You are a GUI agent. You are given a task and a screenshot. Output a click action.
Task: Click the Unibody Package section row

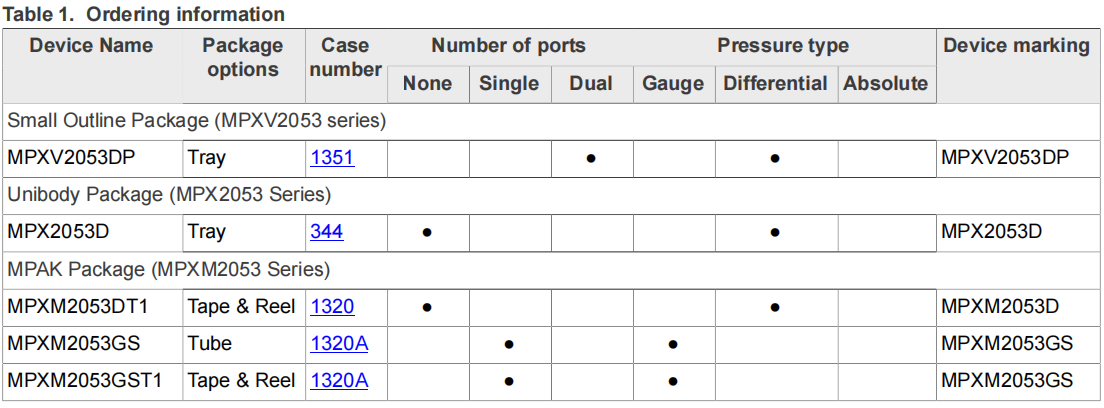(169, 195)
